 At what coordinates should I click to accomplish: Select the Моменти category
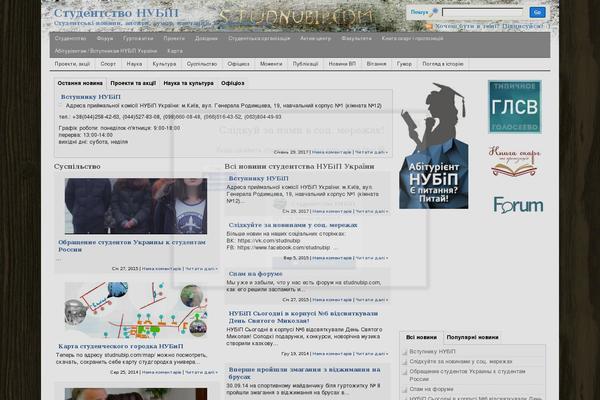(x=271, y=64)
